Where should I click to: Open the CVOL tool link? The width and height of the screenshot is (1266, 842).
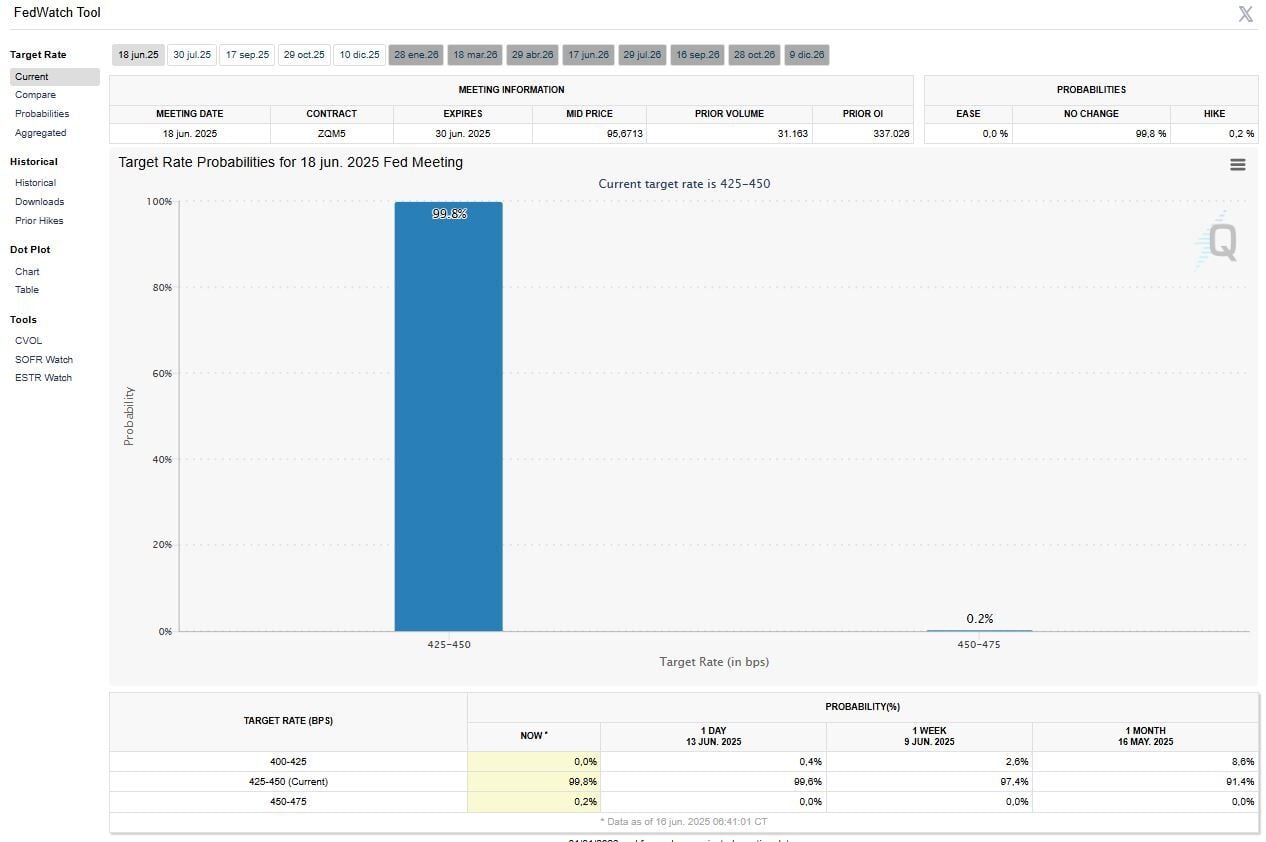pyautogui.click(x=28, y=341)
